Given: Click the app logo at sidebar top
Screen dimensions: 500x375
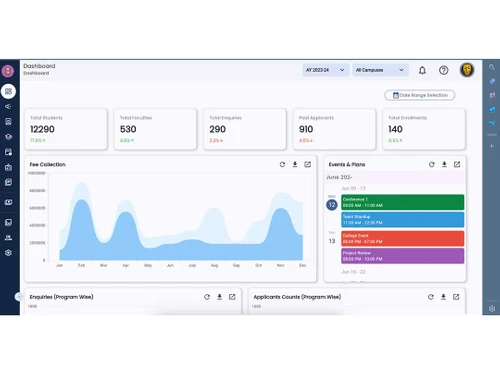Looking at the screenshot, I should pyautogui.click(x=8, y=71).
